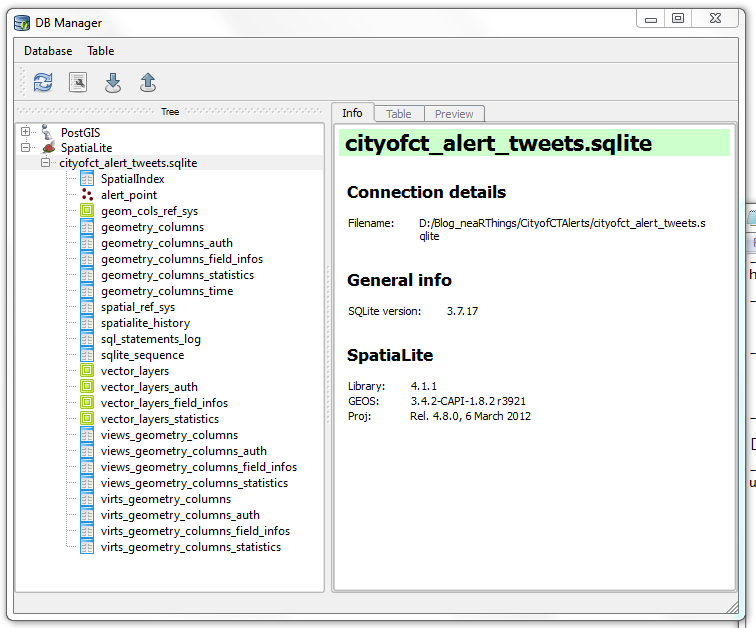
Task: Click the virts_geometry_columns_statistics table icon
Action: [x=87, y=547]
